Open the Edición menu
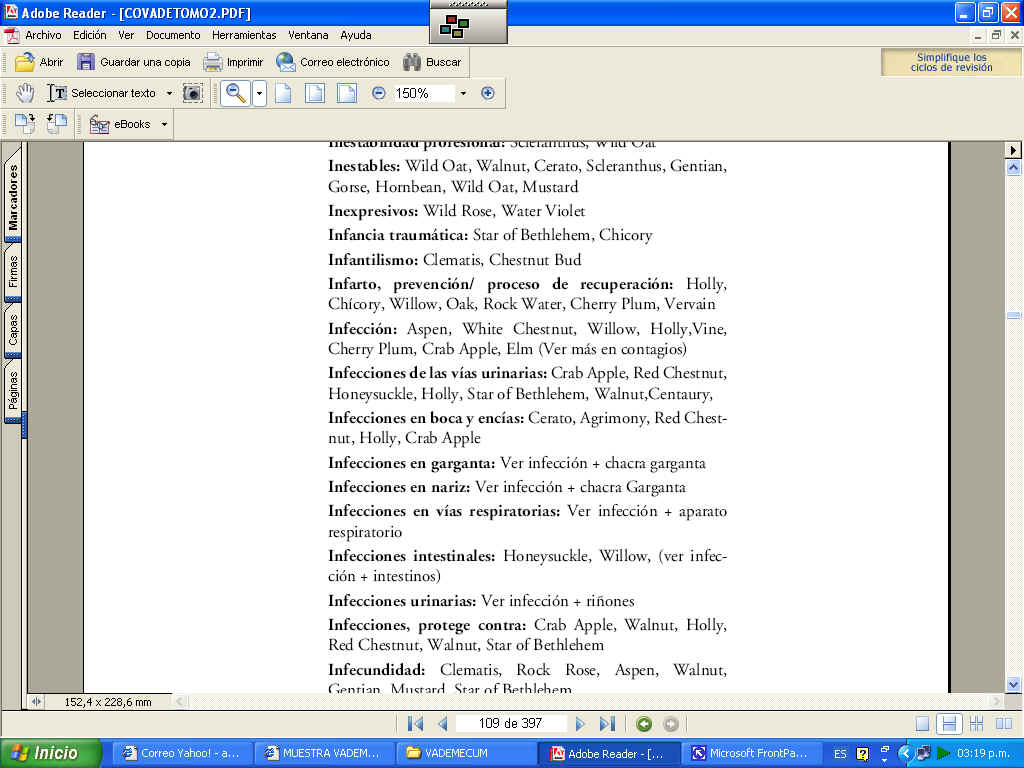The width and height of the screenshot is (1024, 768). pos(89,35)
